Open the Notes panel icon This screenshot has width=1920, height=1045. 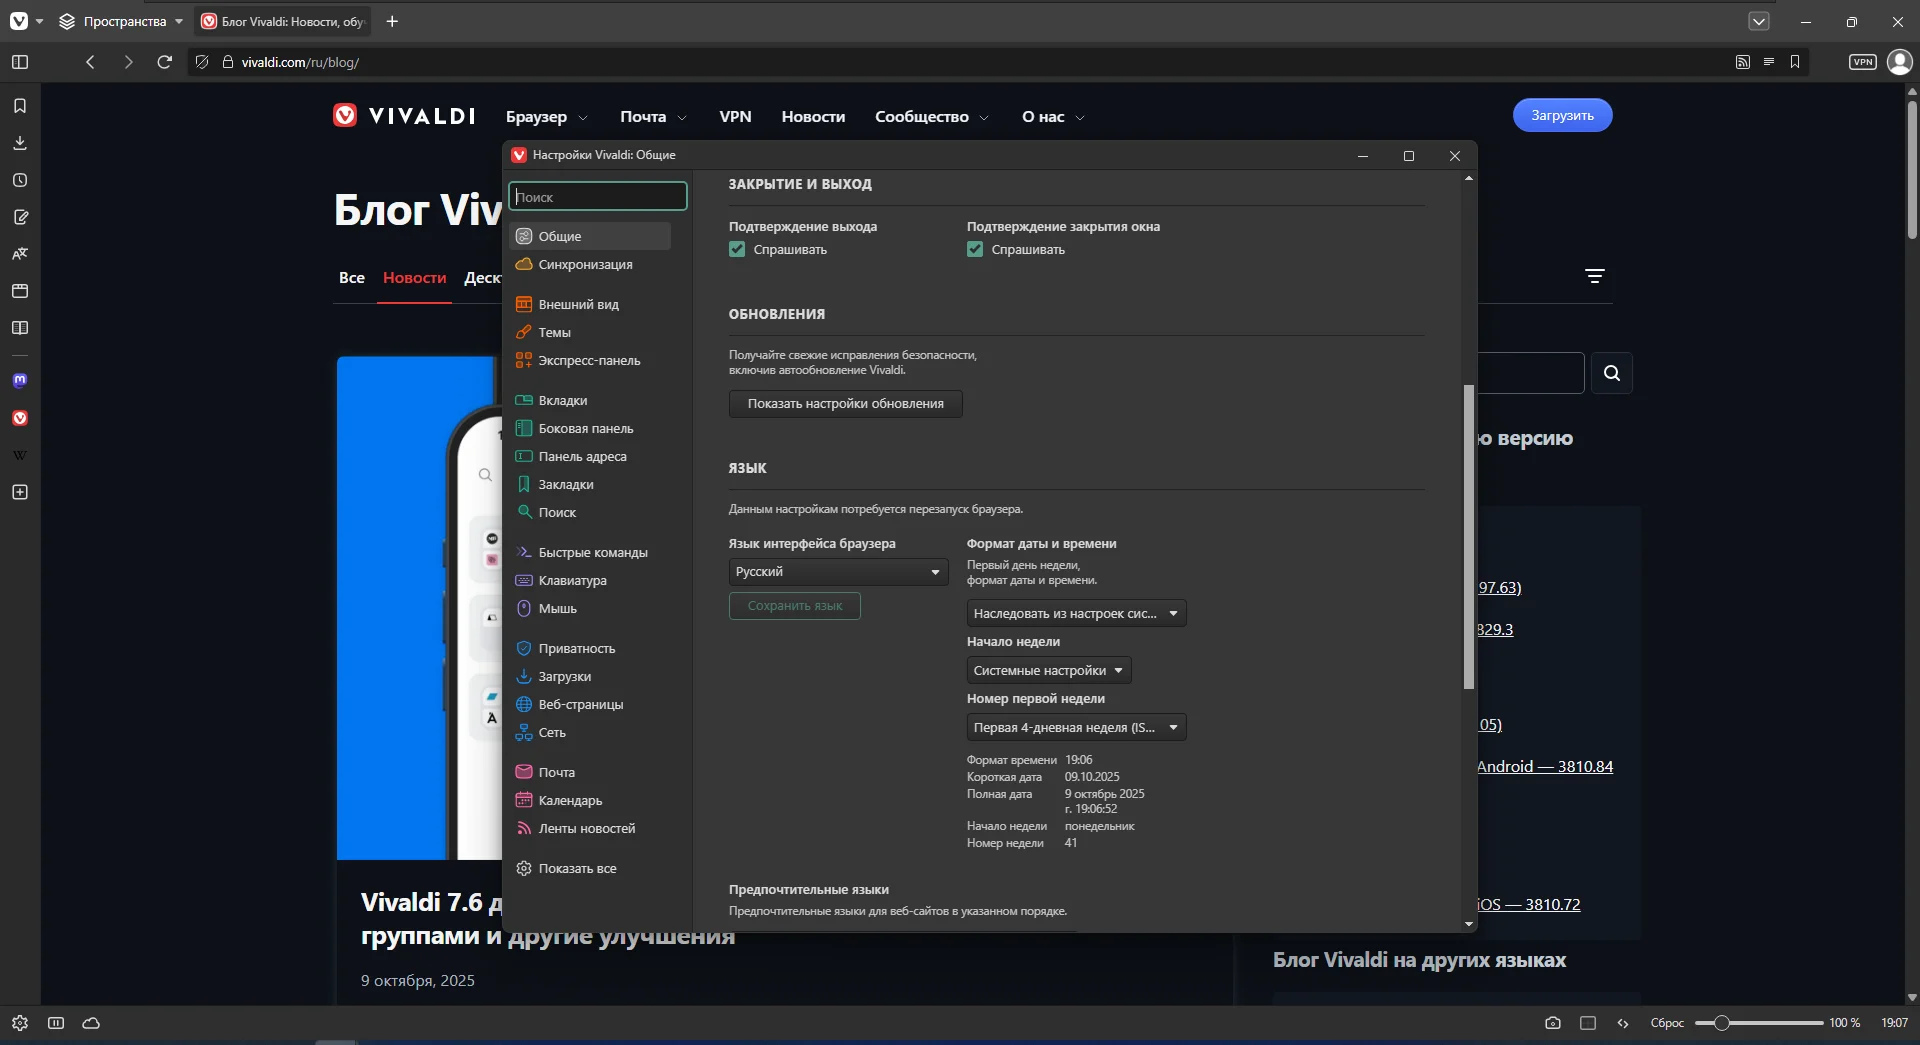(20, 217)
